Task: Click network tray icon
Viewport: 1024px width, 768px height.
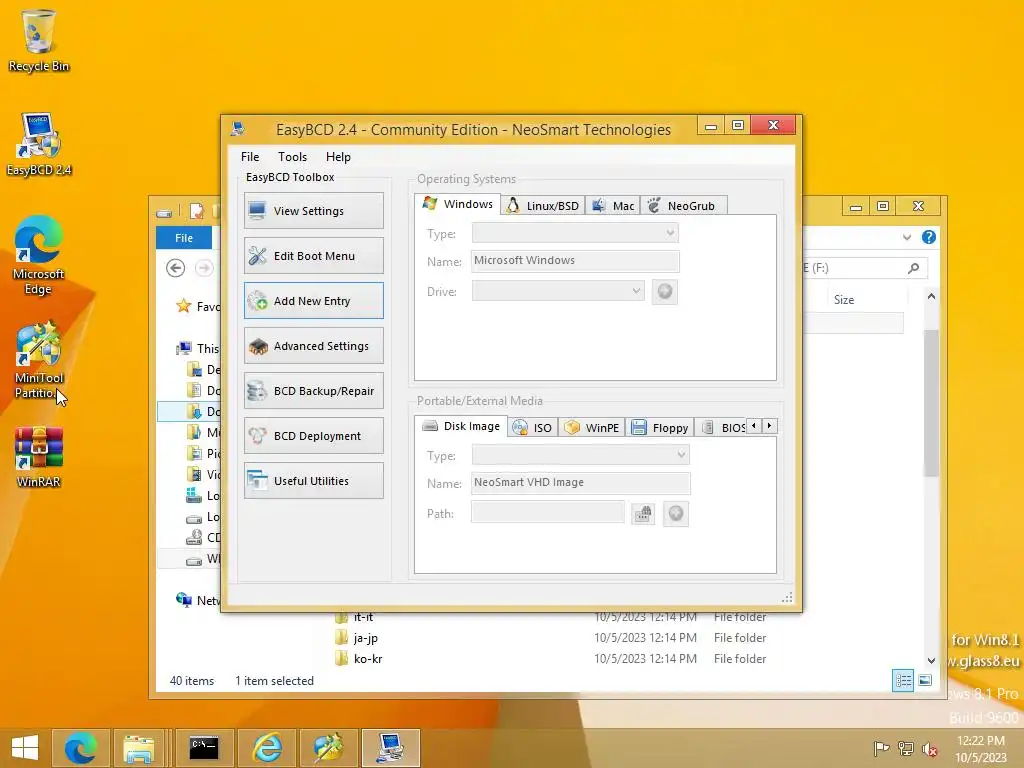Action: tap(905, 748)
